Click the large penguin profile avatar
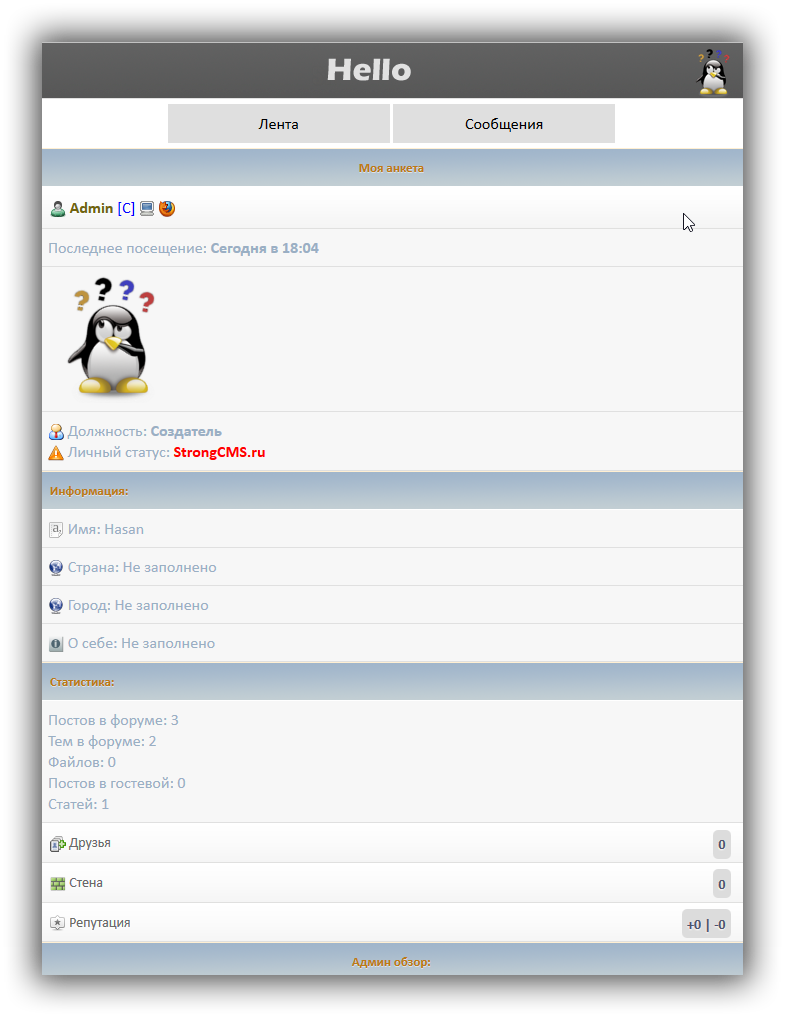Screen dimensions: 785x1017 pos(110,337)
